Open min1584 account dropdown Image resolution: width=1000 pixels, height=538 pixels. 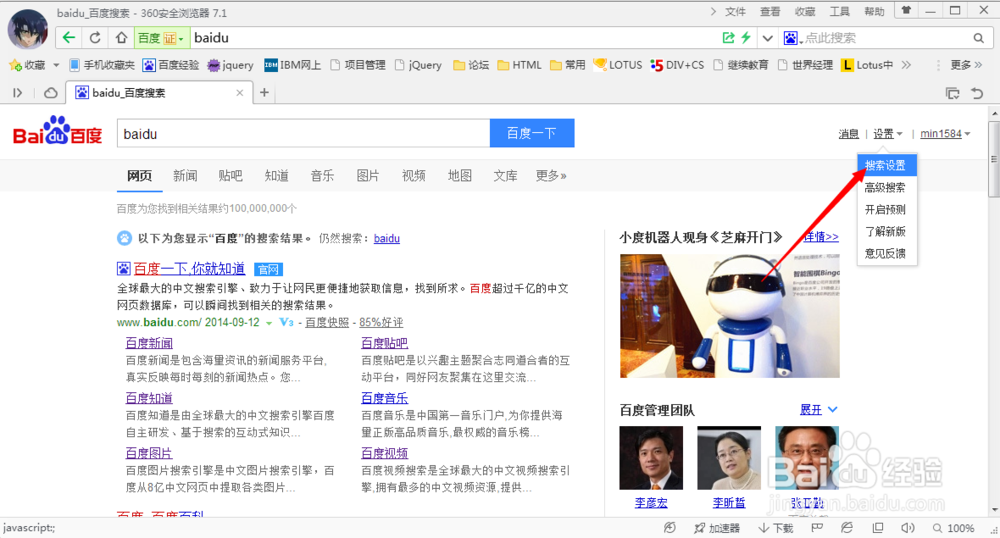pyautogui.click(x=945, y=134)
